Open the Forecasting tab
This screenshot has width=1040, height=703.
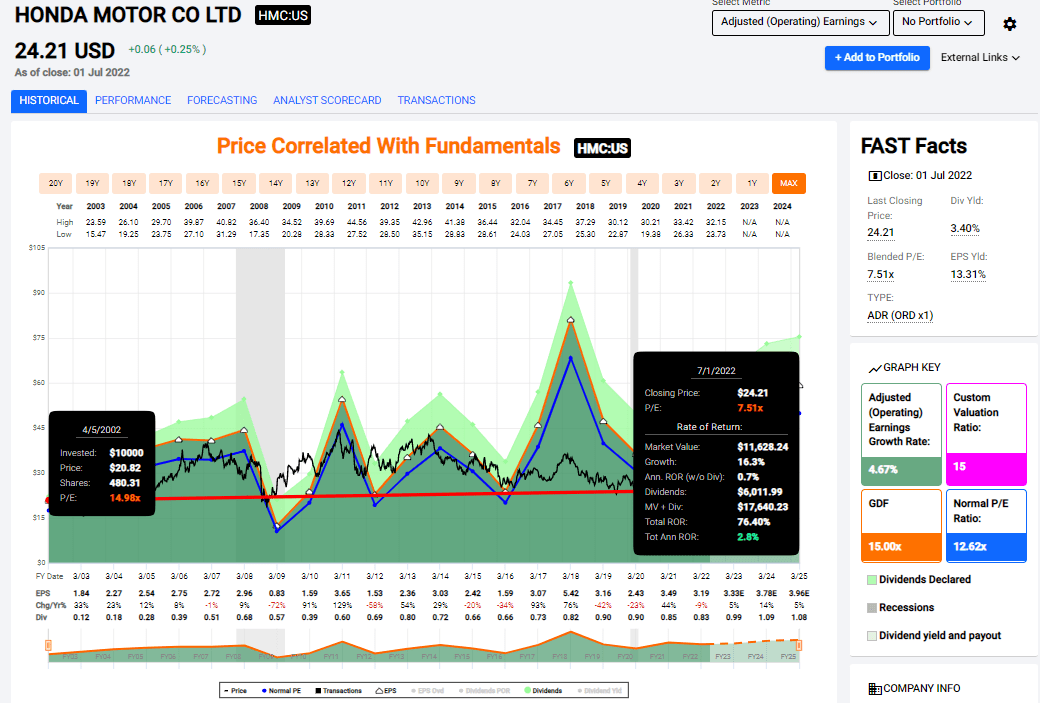[x=222, y=101]
